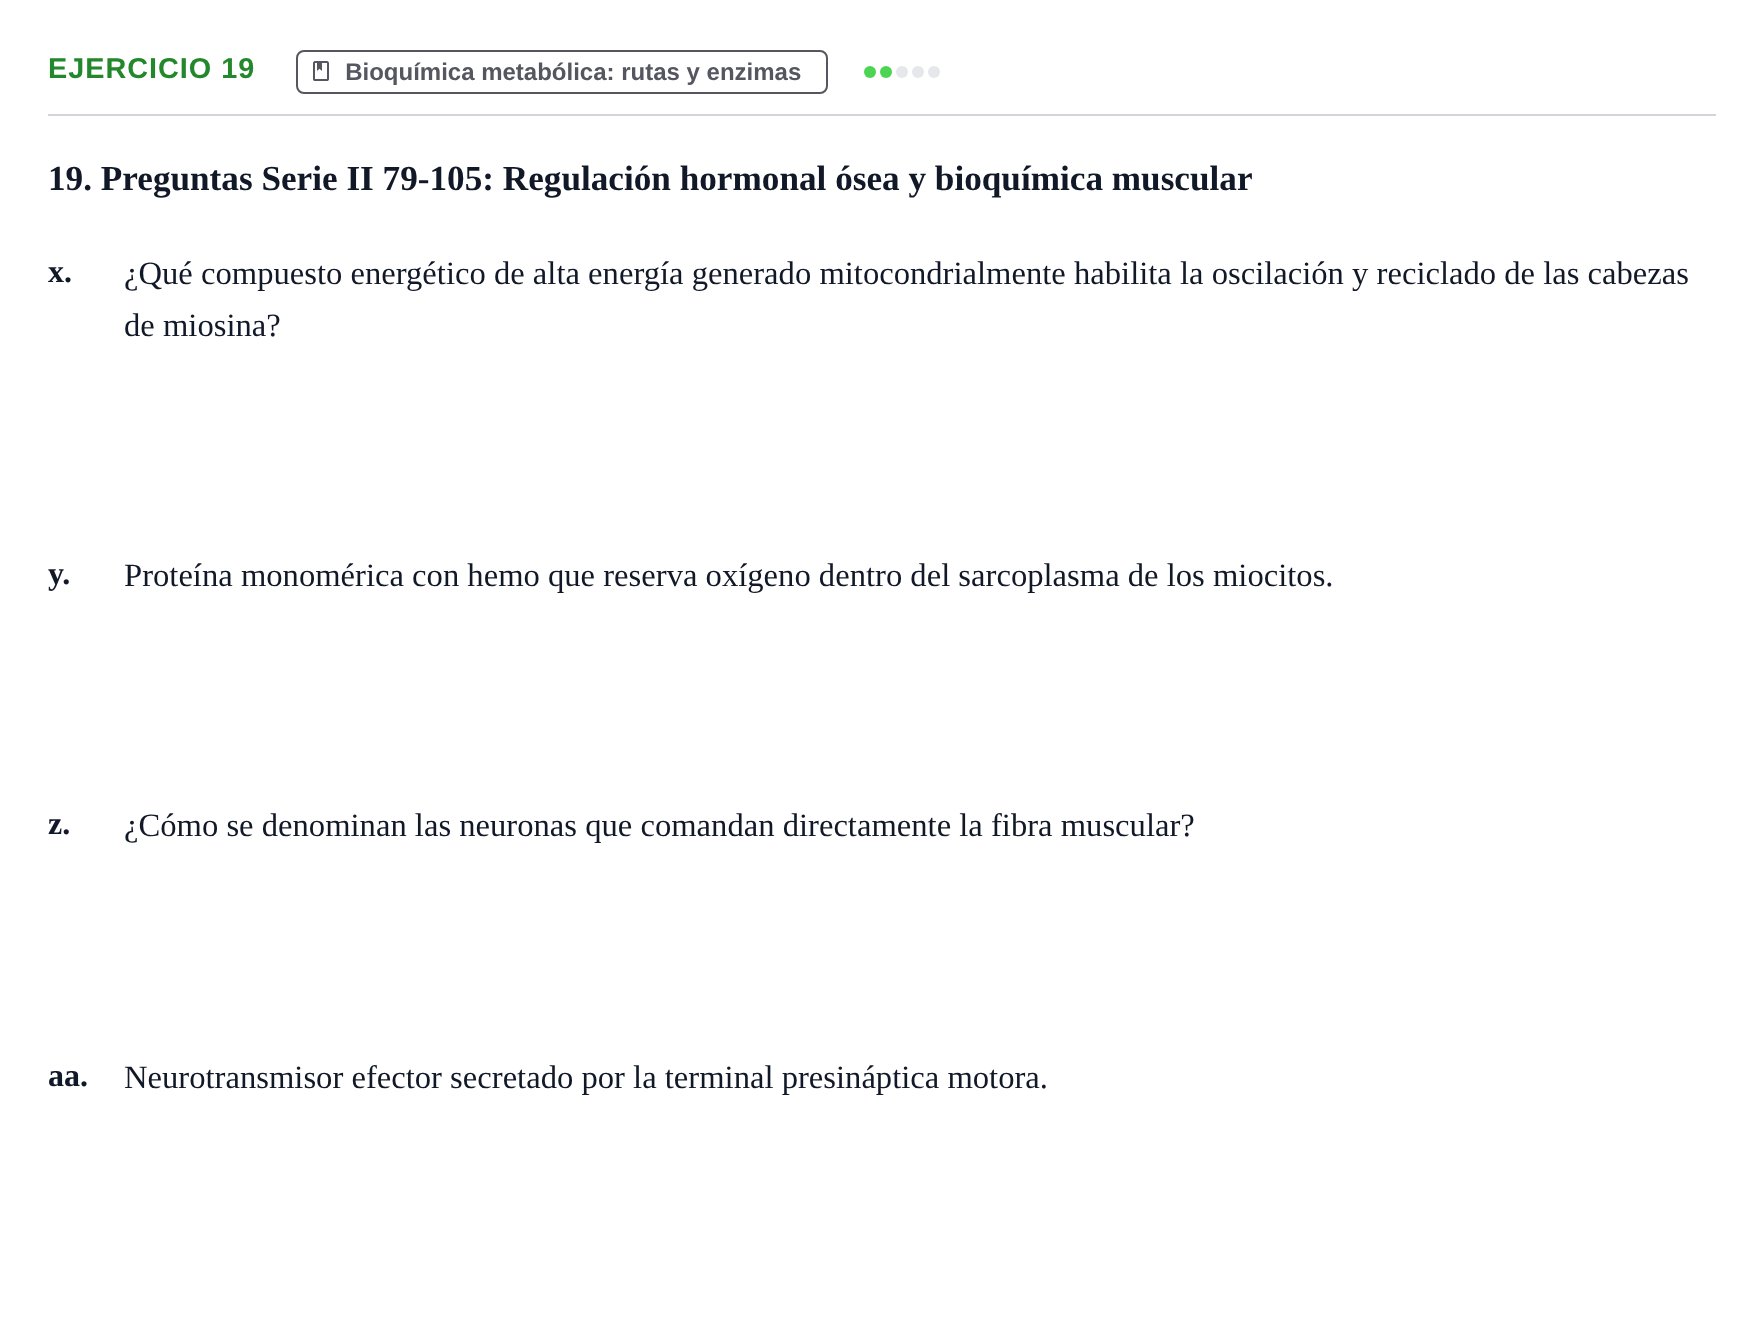The height and width of the screenshot is (1322, 1764).
Task: Select question aa about neurotransmisor efector
Action: point(586,1078)
